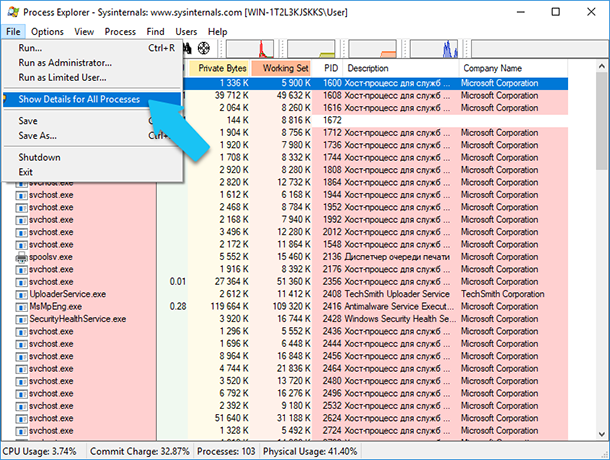This screenshot has width=610, height=460.
Task: Open the Shutdown menu entry
Action: point(93,158)
